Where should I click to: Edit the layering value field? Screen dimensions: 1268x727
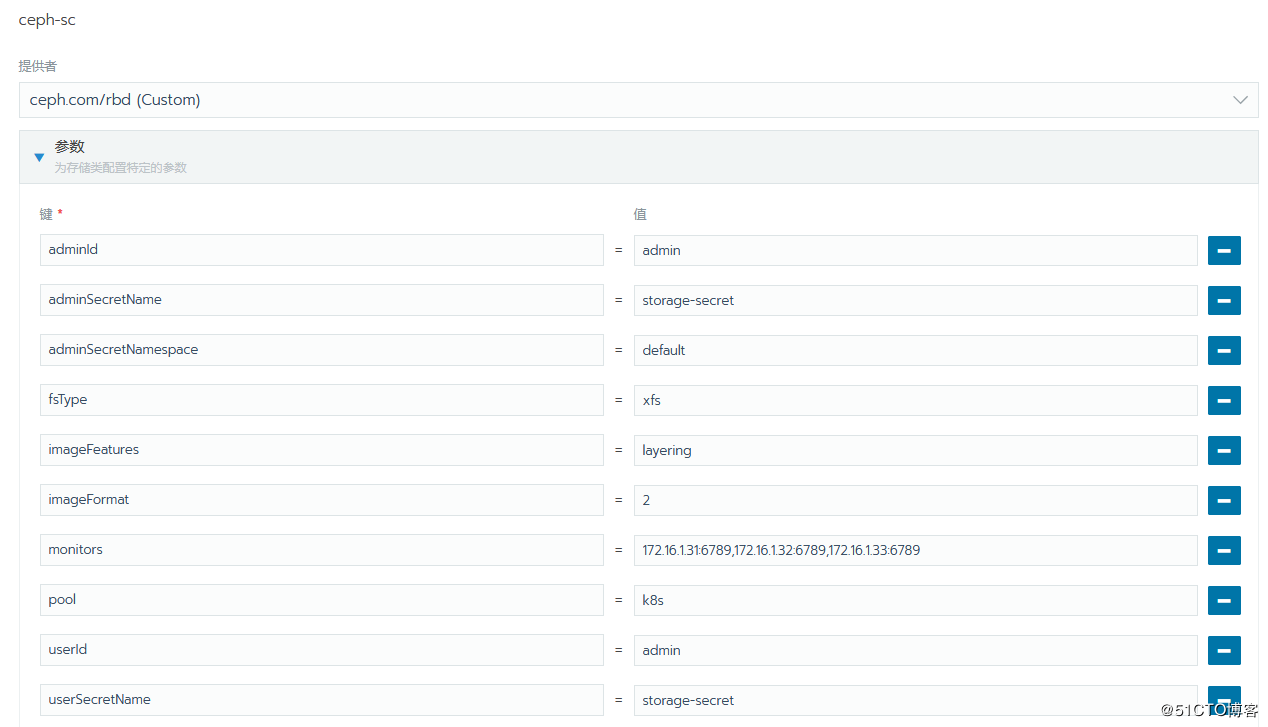click(x=915, y=450)
